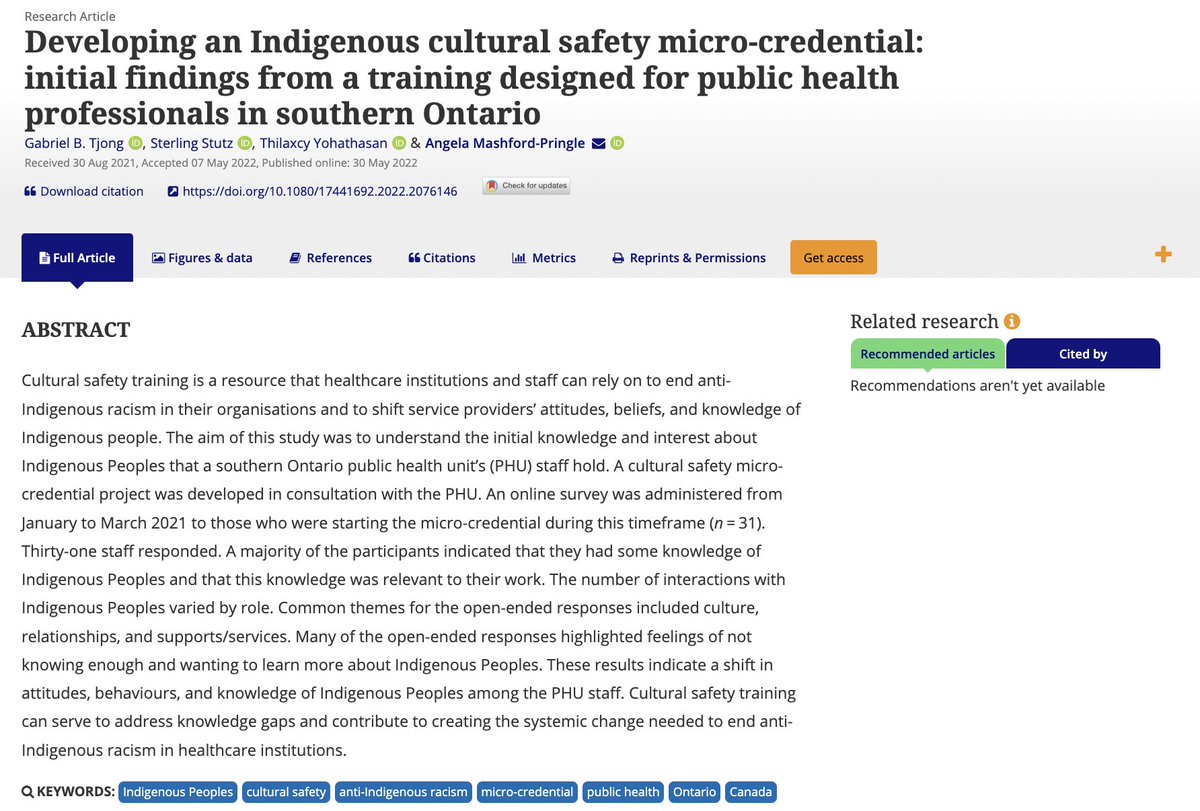The image size is (1200, 811).
Task: Open Angela Mashford-Pringle's ORCID icon
Action: click(617, 143)
